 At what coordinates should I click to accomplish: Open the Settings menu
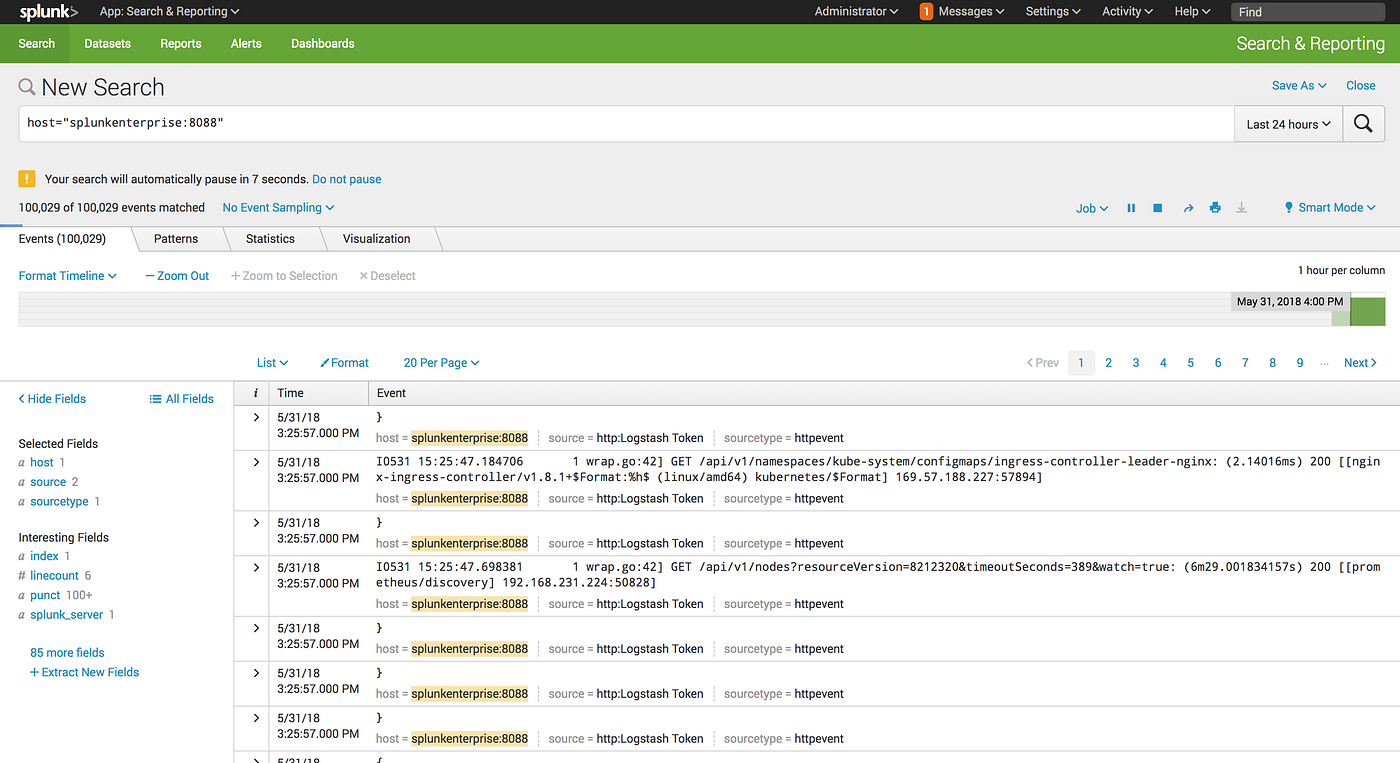1052,11
